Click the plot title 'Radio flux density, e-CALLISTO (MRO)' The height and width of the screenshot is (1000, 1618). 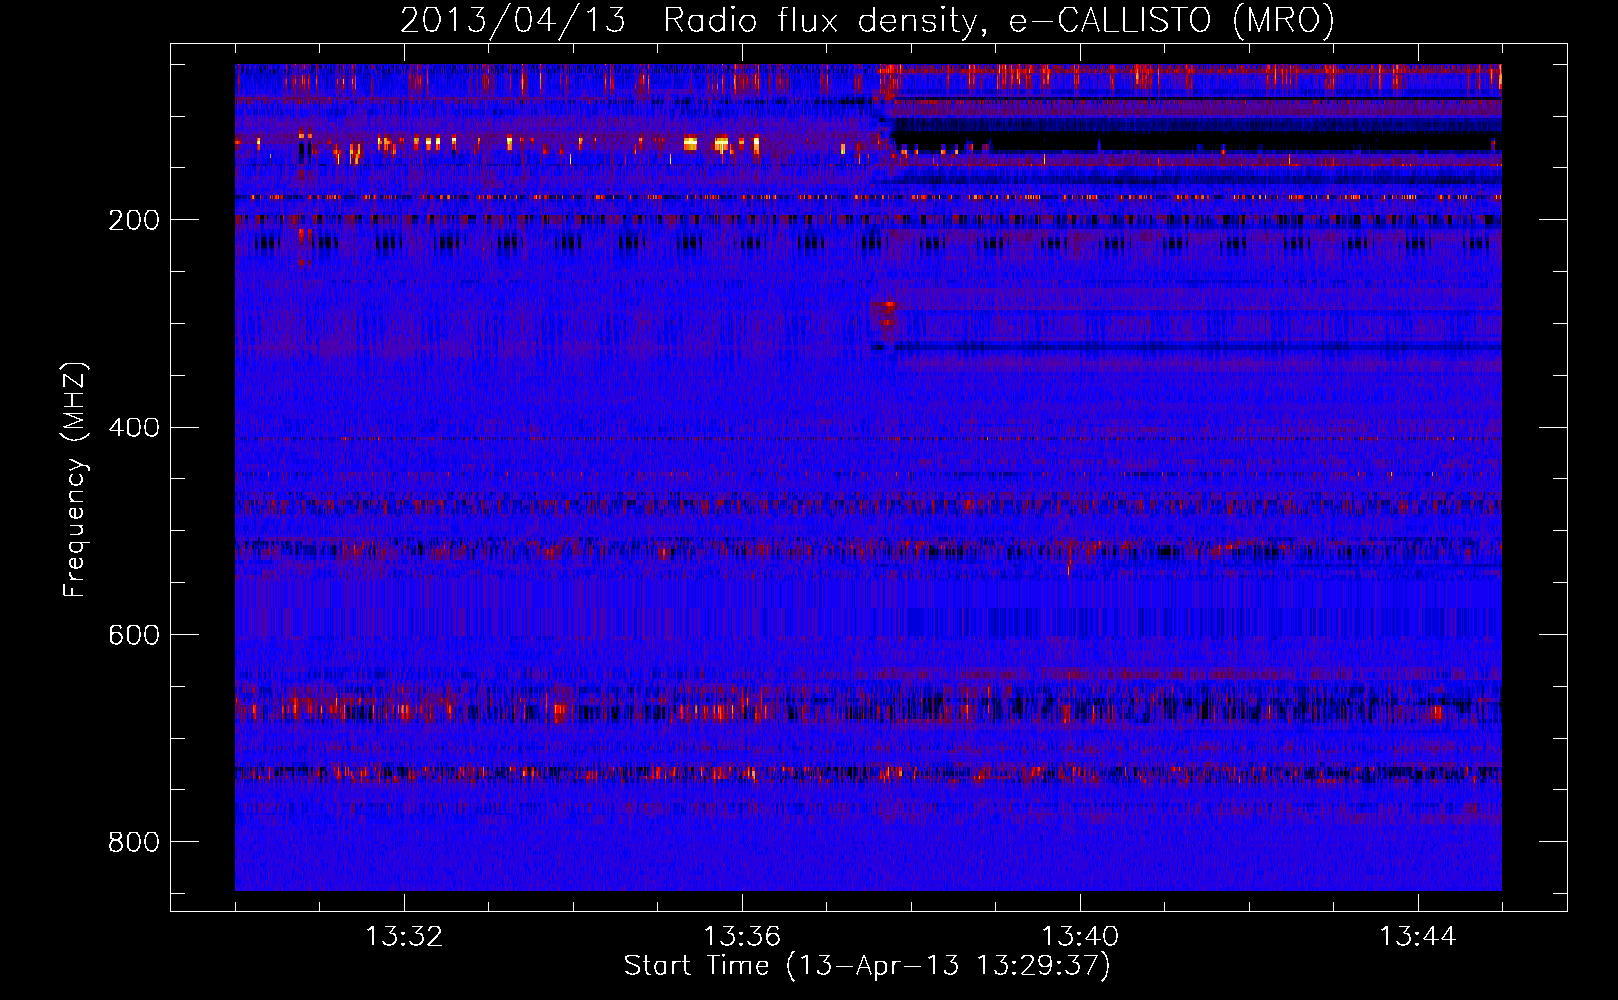point(999,20)
